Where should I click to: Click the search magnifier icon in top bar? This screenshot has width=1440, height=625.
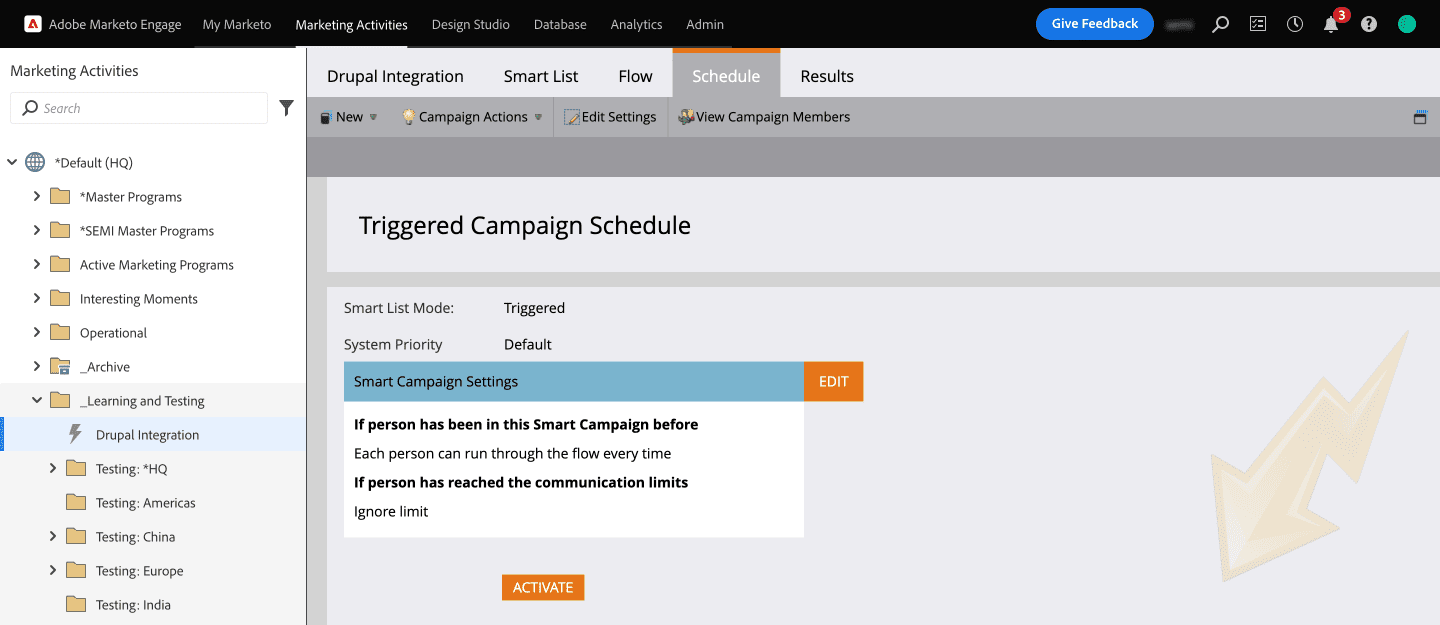tap(1220, 24)
